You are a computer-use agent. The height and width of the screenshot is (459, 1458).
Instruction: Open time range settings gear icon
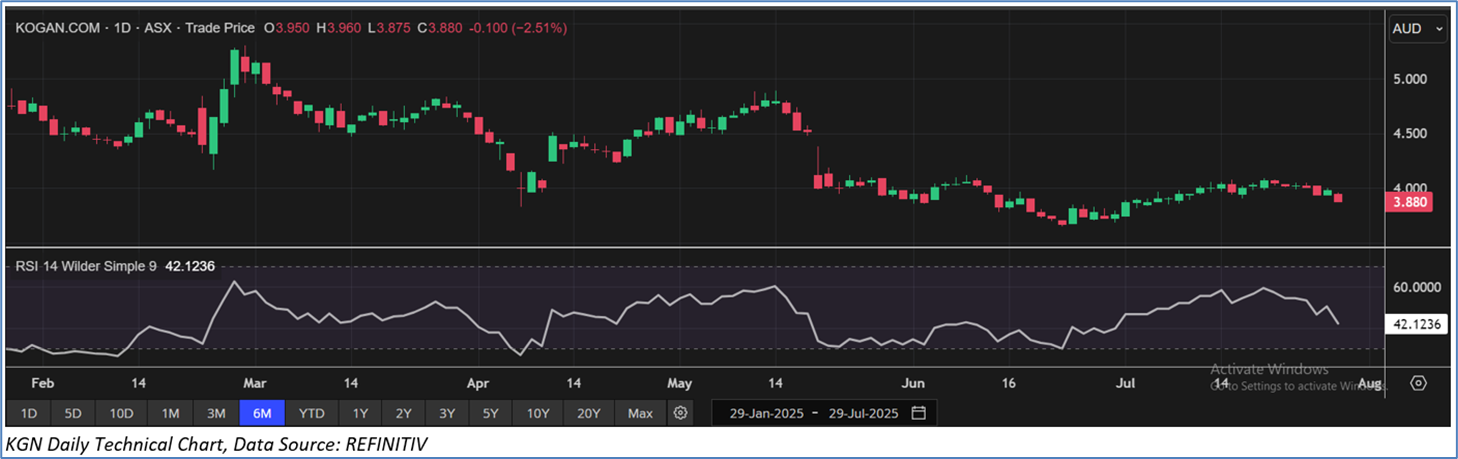pos(681,413)
